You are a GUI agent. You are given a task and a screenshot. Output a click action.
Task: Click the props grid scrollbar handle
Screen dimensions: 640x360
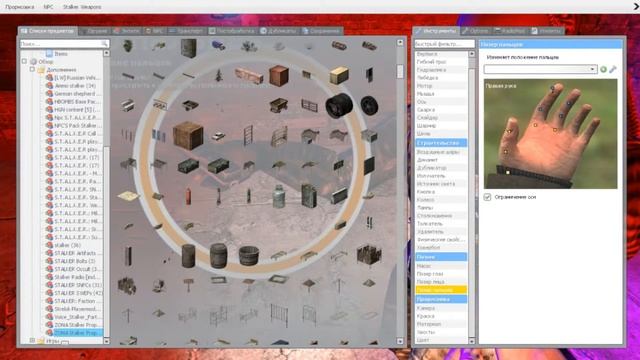[x=400, y=71]
